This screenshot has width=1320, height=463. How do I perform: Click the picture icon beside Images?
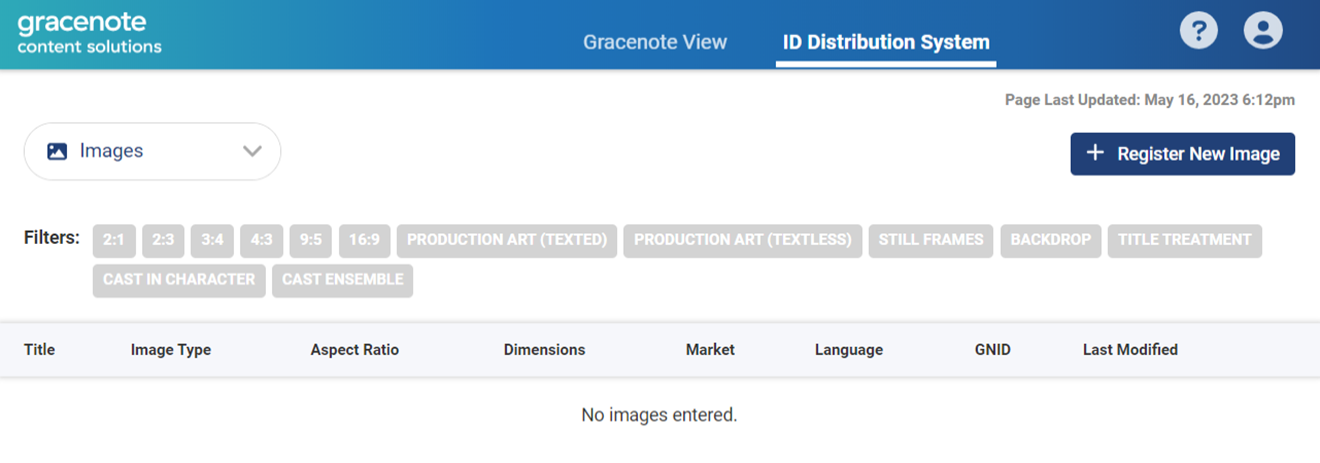57,151
